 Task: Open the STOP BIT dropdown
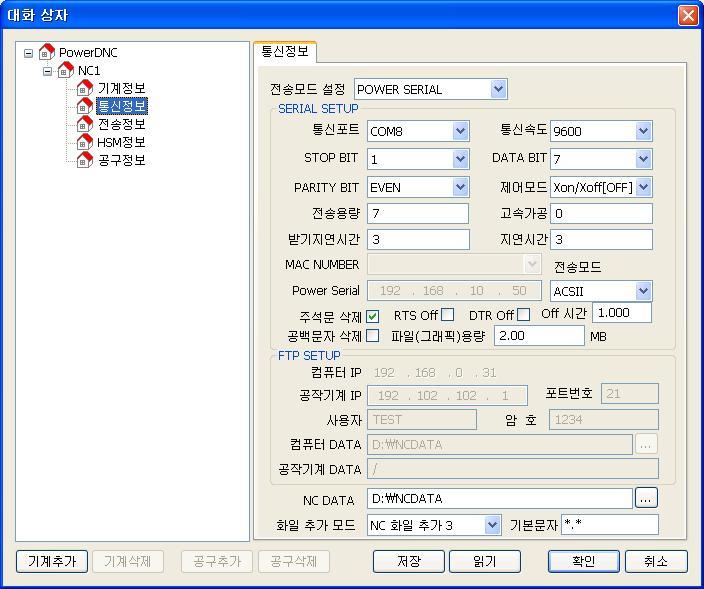[460, 159]
